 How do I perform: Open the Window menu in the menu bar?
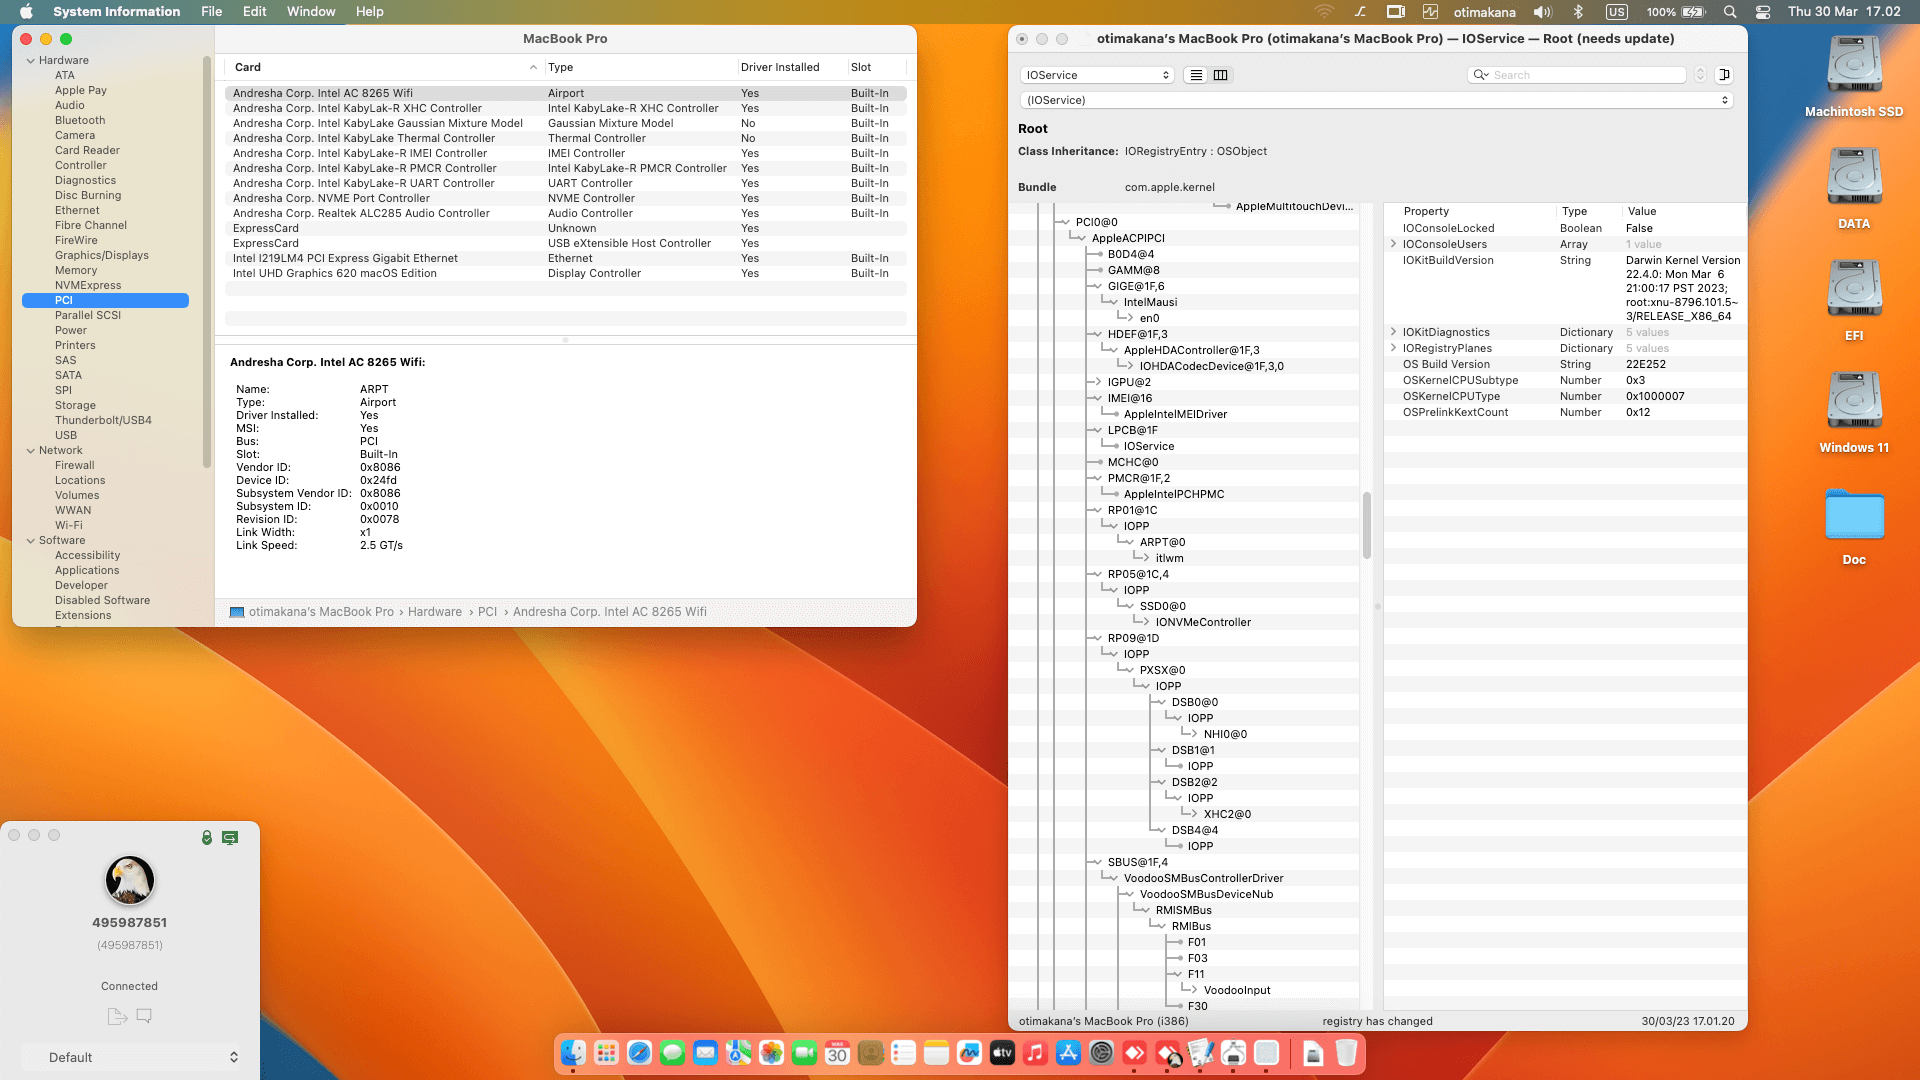click(310, 12)
